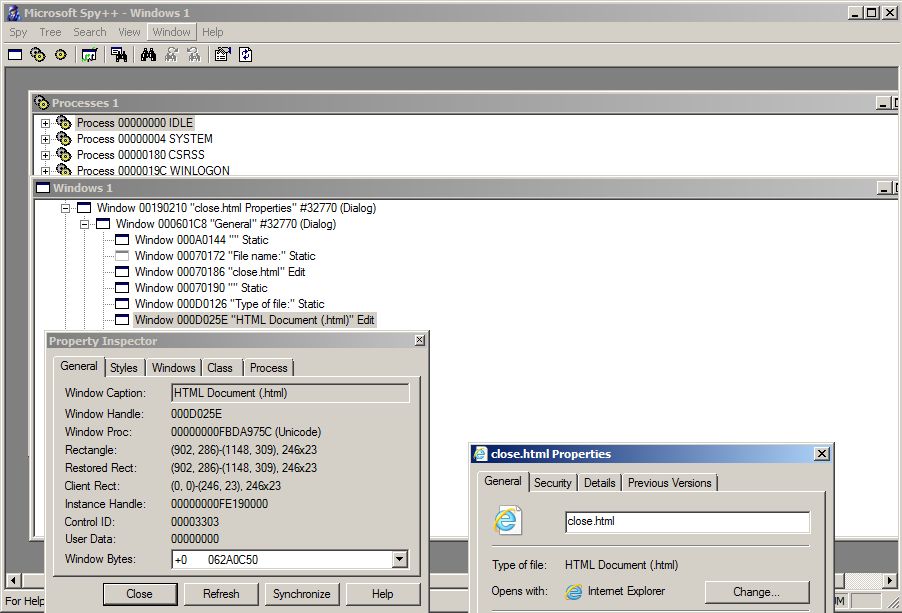Open the Window menu
Screen dimensions: 902x613
pyautogui.click(x=171, y=32)
